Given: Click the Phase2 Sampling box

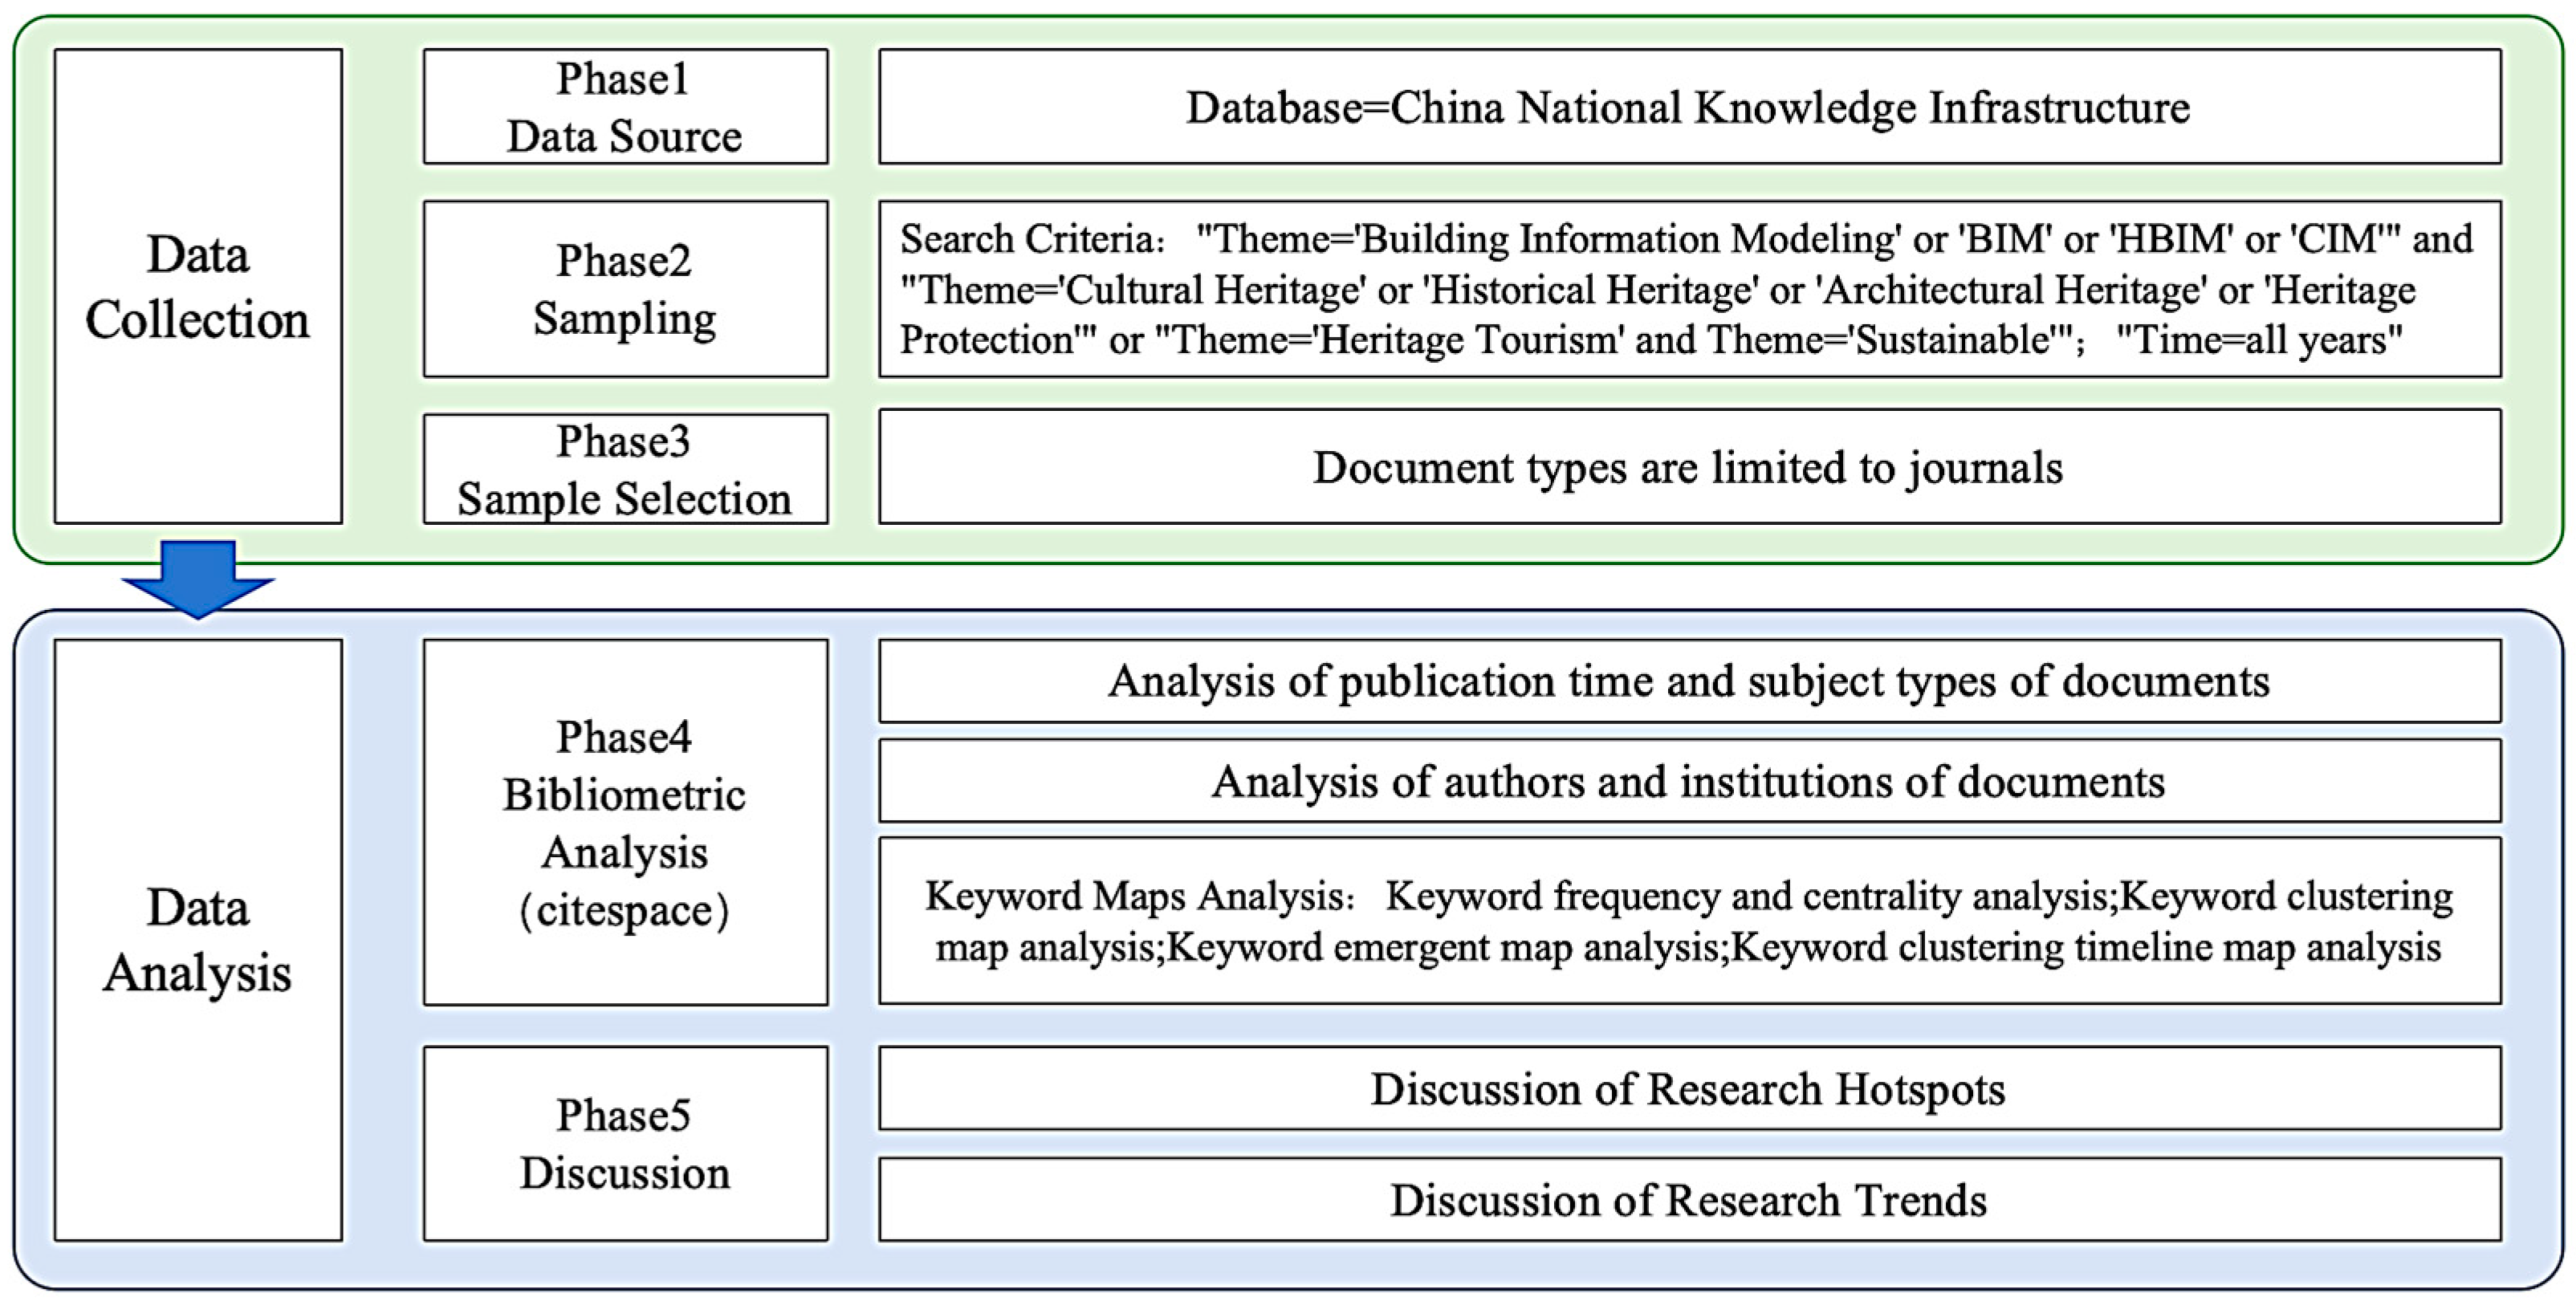Looking at the screenshot, I should pos(625,289).
